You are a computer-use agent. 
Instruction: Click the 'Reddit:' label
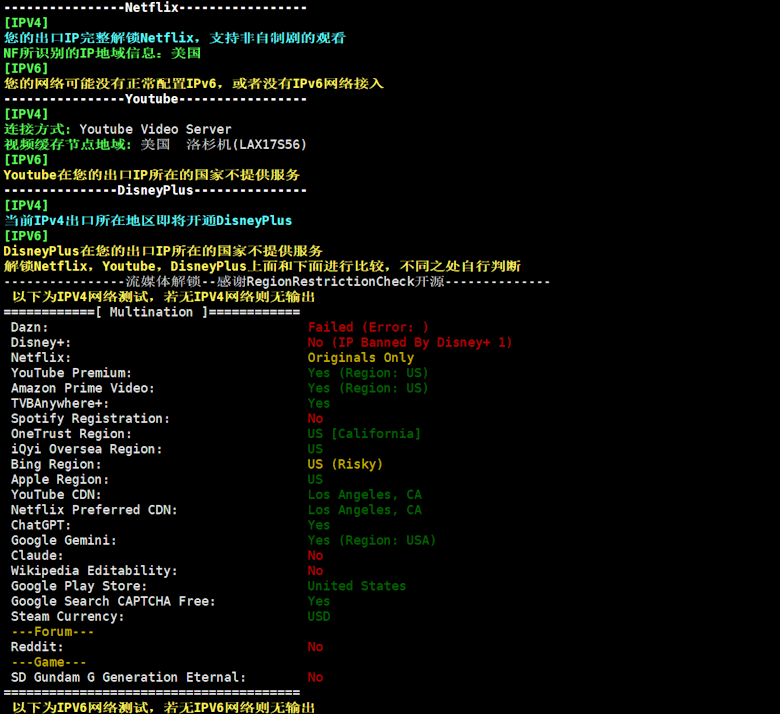(37, 647)
